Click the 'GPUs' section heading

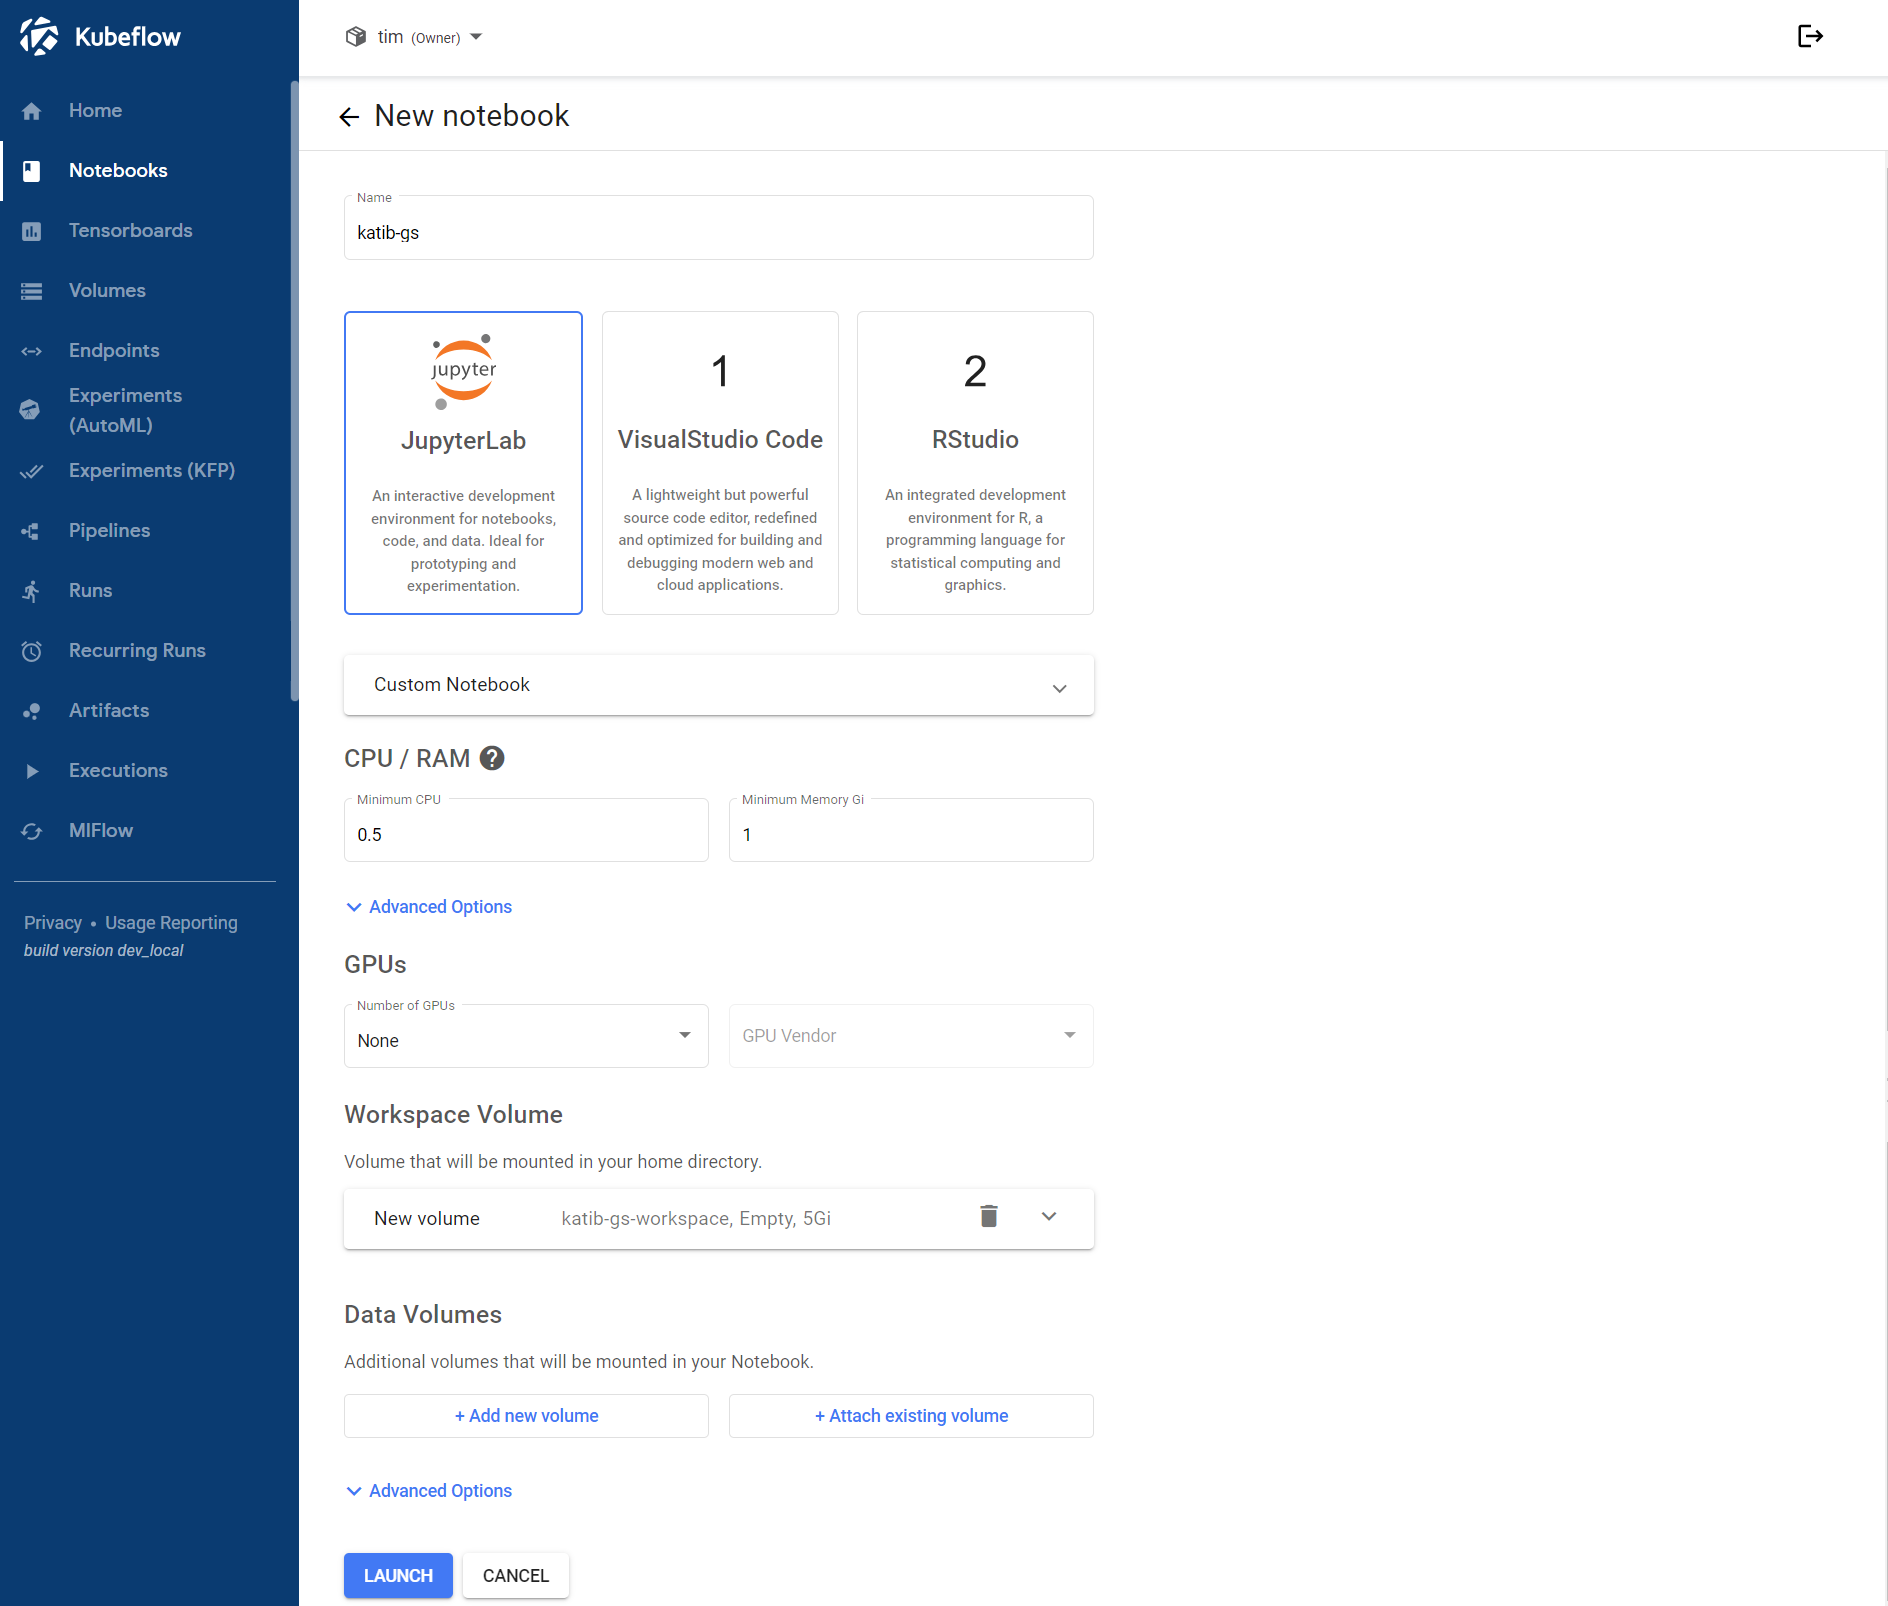tap(375, 965)
